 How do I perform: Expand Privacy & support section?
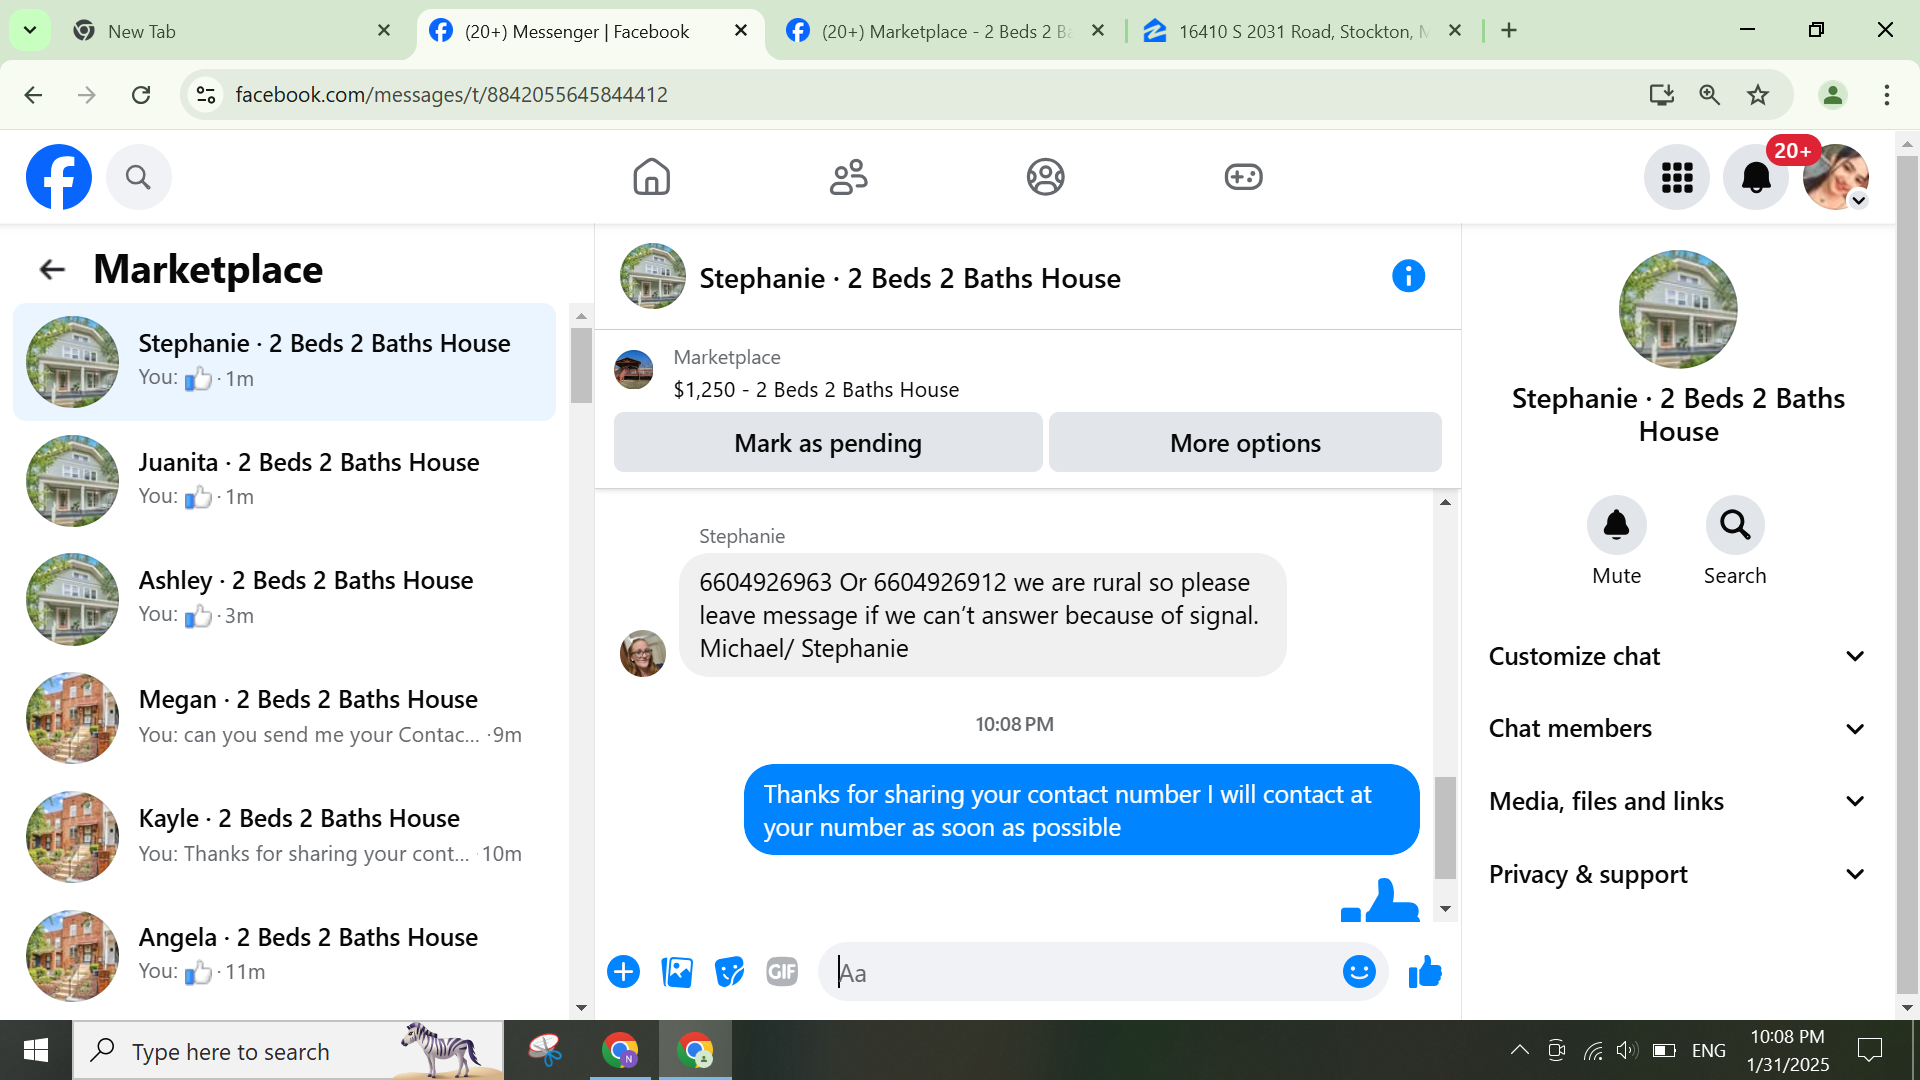[x=1678, y=875]
